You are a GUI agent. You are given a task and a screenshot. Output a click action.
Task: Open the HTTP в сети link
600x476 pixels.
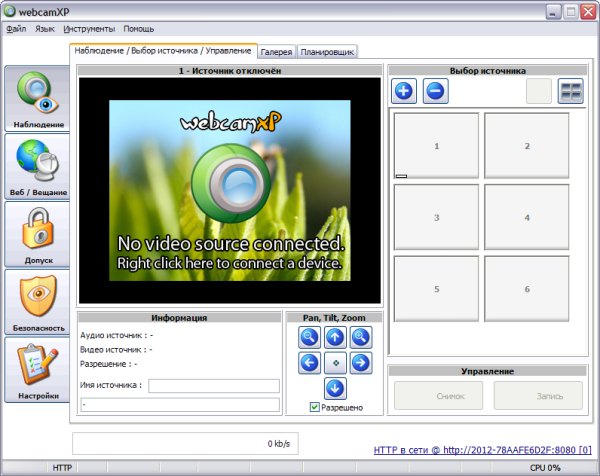[482, 449]
